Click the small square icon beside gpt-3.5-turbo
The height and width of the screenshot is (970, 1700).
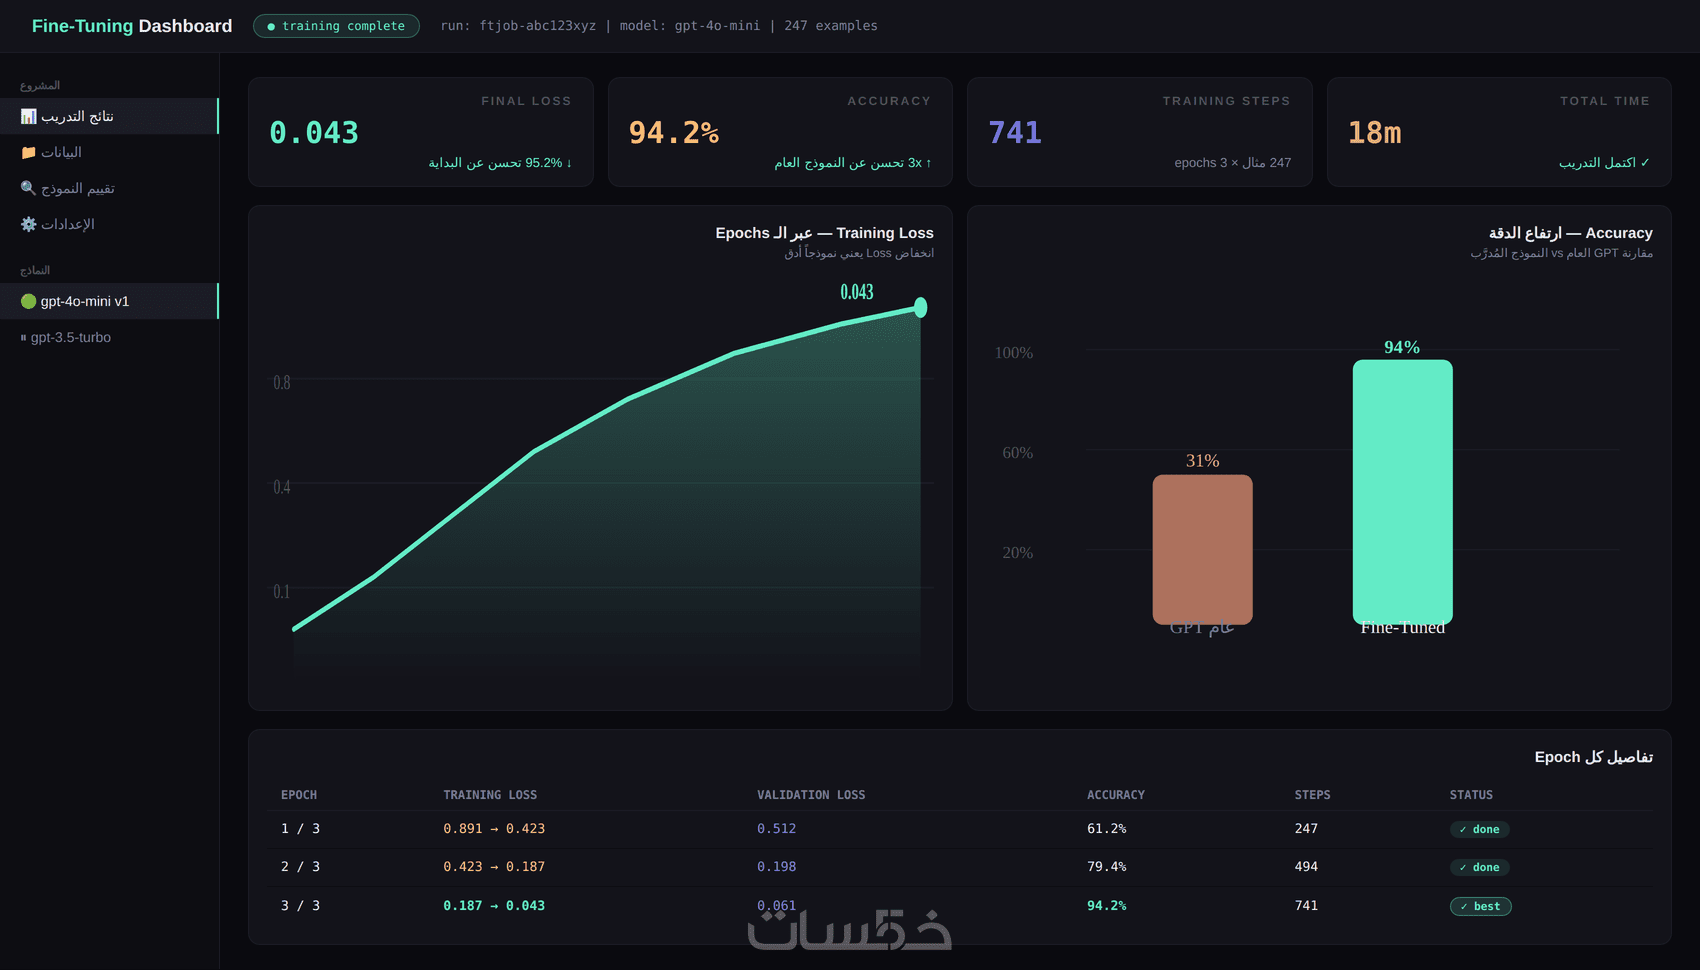tap(23, 338)
